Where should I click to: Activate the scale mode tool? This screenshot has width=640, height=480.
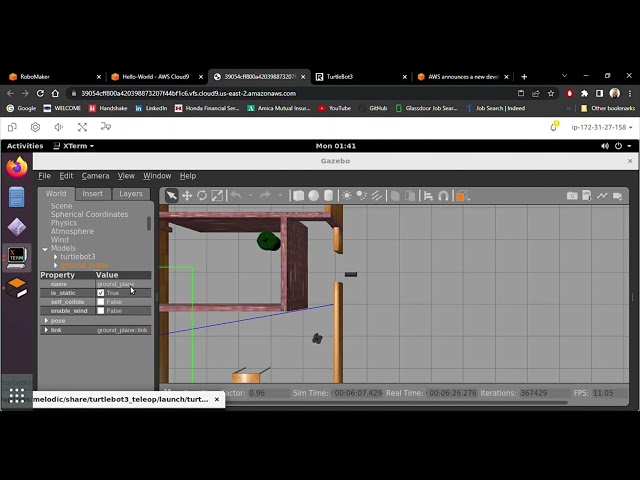(217, 196)
